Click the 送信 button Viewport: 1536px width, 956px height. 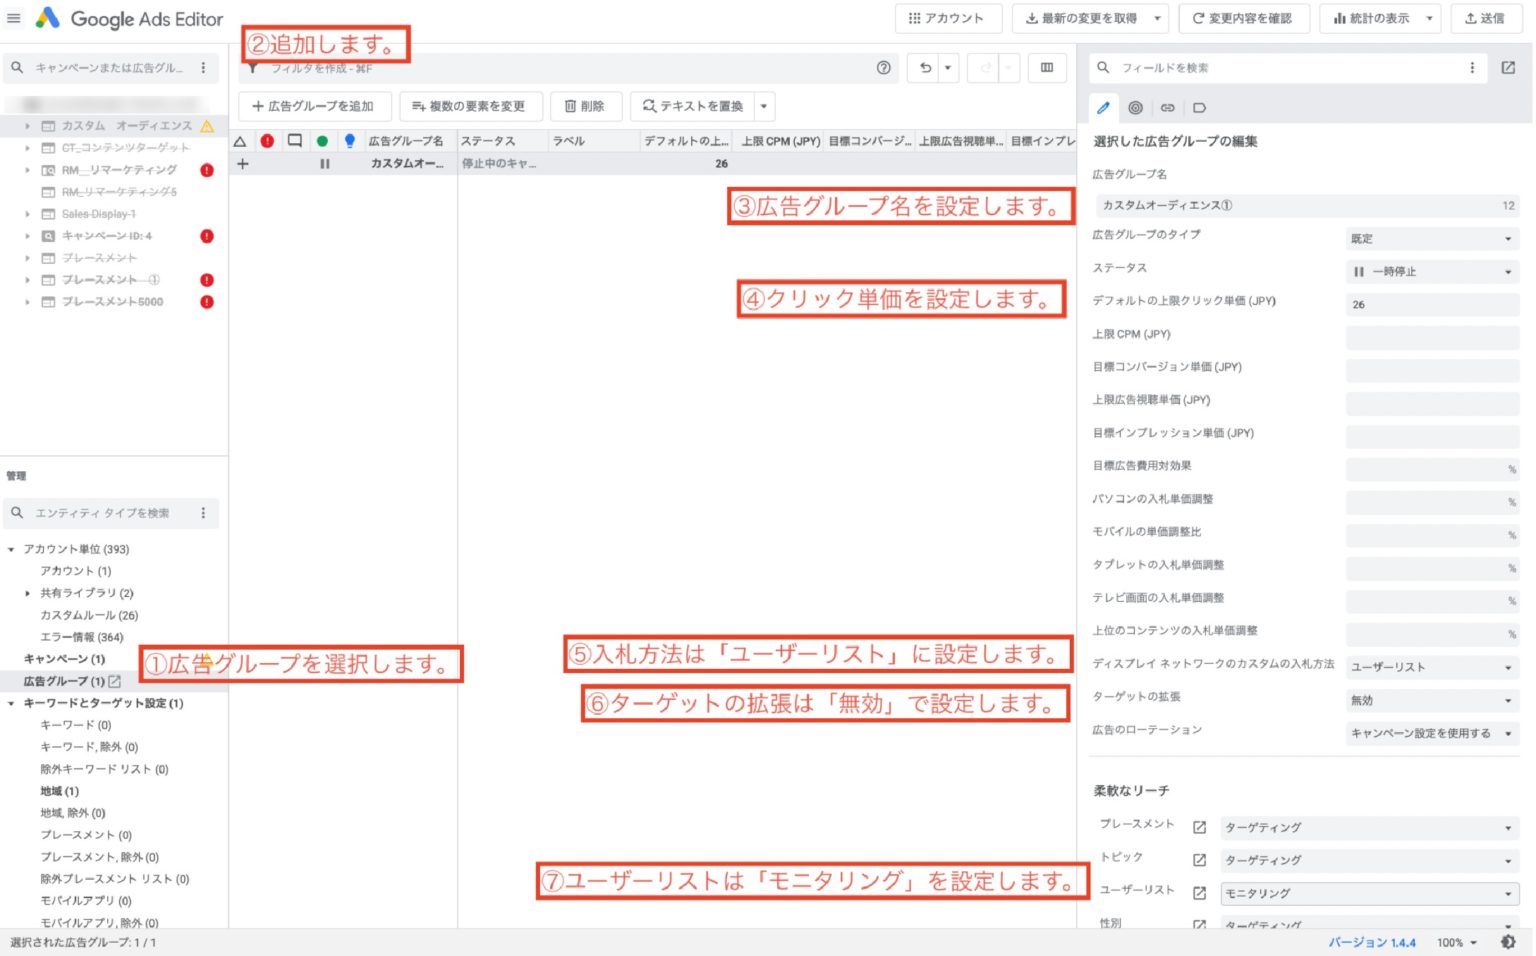coord(1484,18)
